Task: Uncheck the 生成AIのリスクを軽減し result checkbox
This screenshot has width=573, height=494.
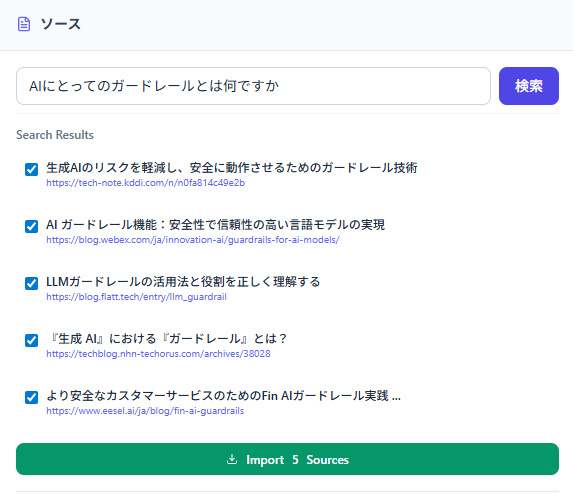Action: 31,169
